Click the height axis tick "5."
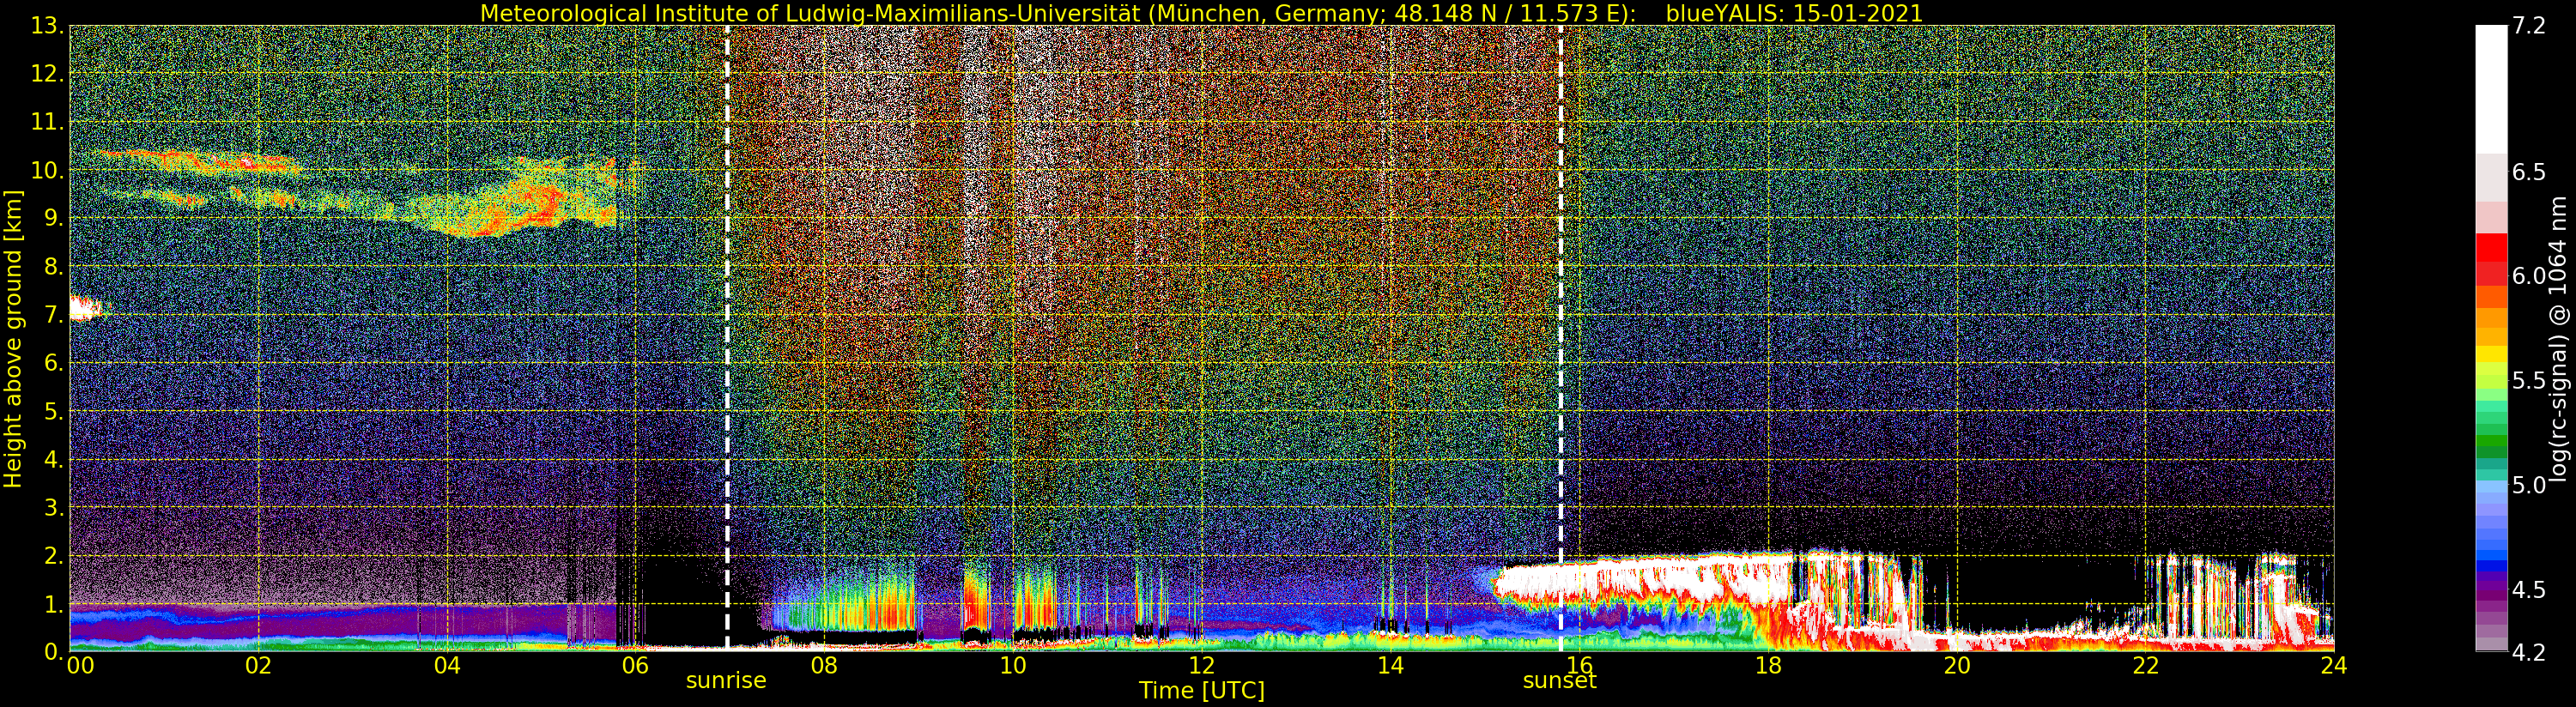 coord(53,411)
